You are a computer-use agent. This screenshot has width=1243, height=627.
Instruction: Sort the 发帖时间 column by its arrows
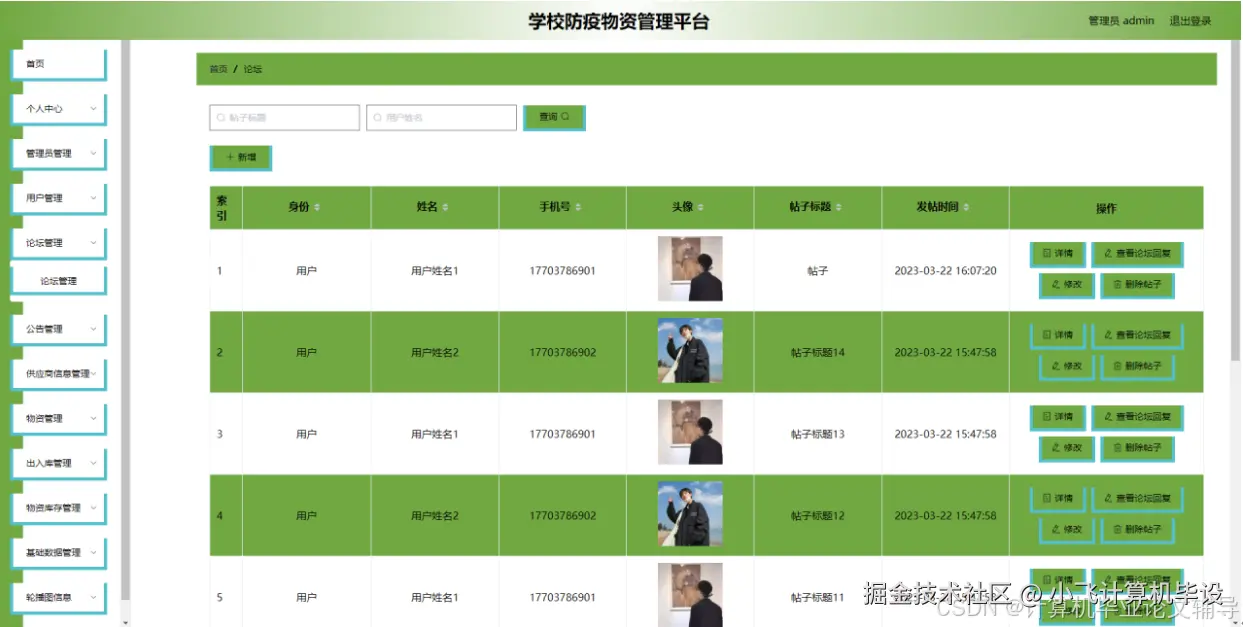point(966,207)
